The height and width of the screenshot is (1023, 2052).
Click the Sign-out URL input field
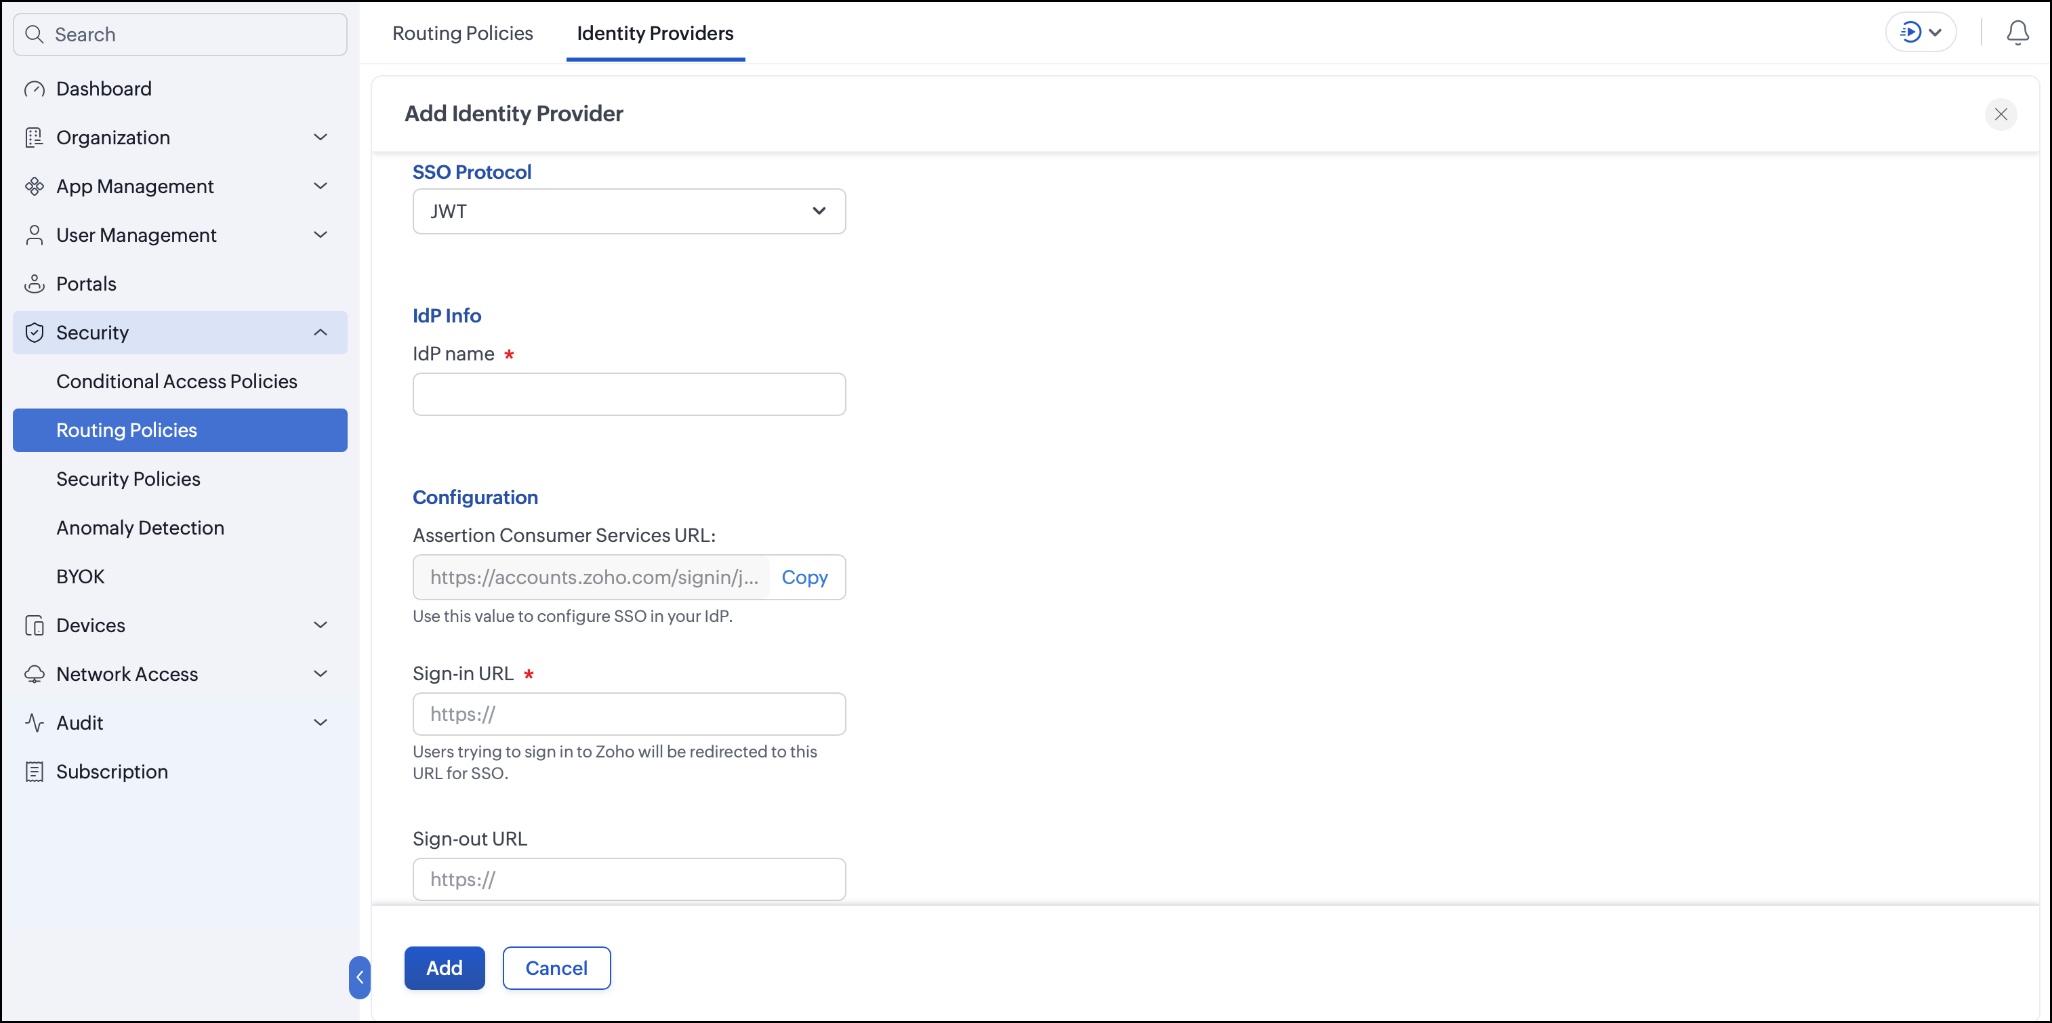point(629,879)
